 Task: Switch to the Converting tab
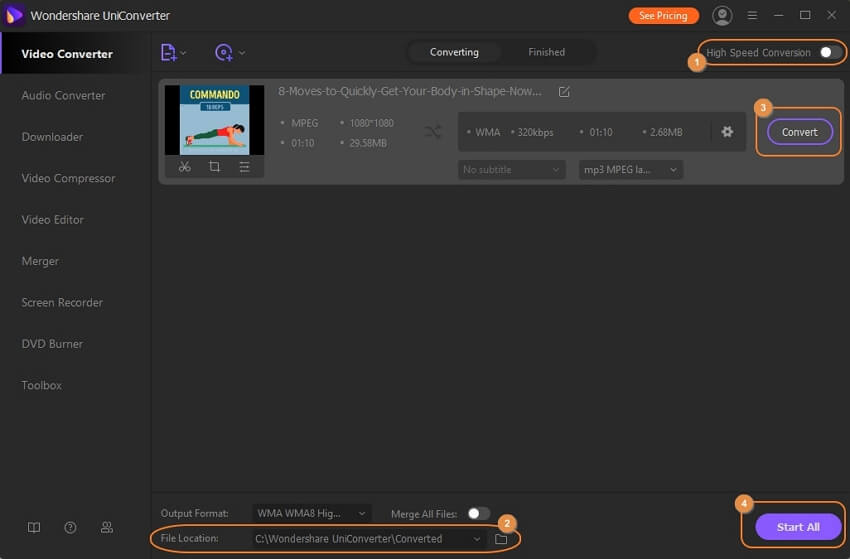click(x=454, y=52)
